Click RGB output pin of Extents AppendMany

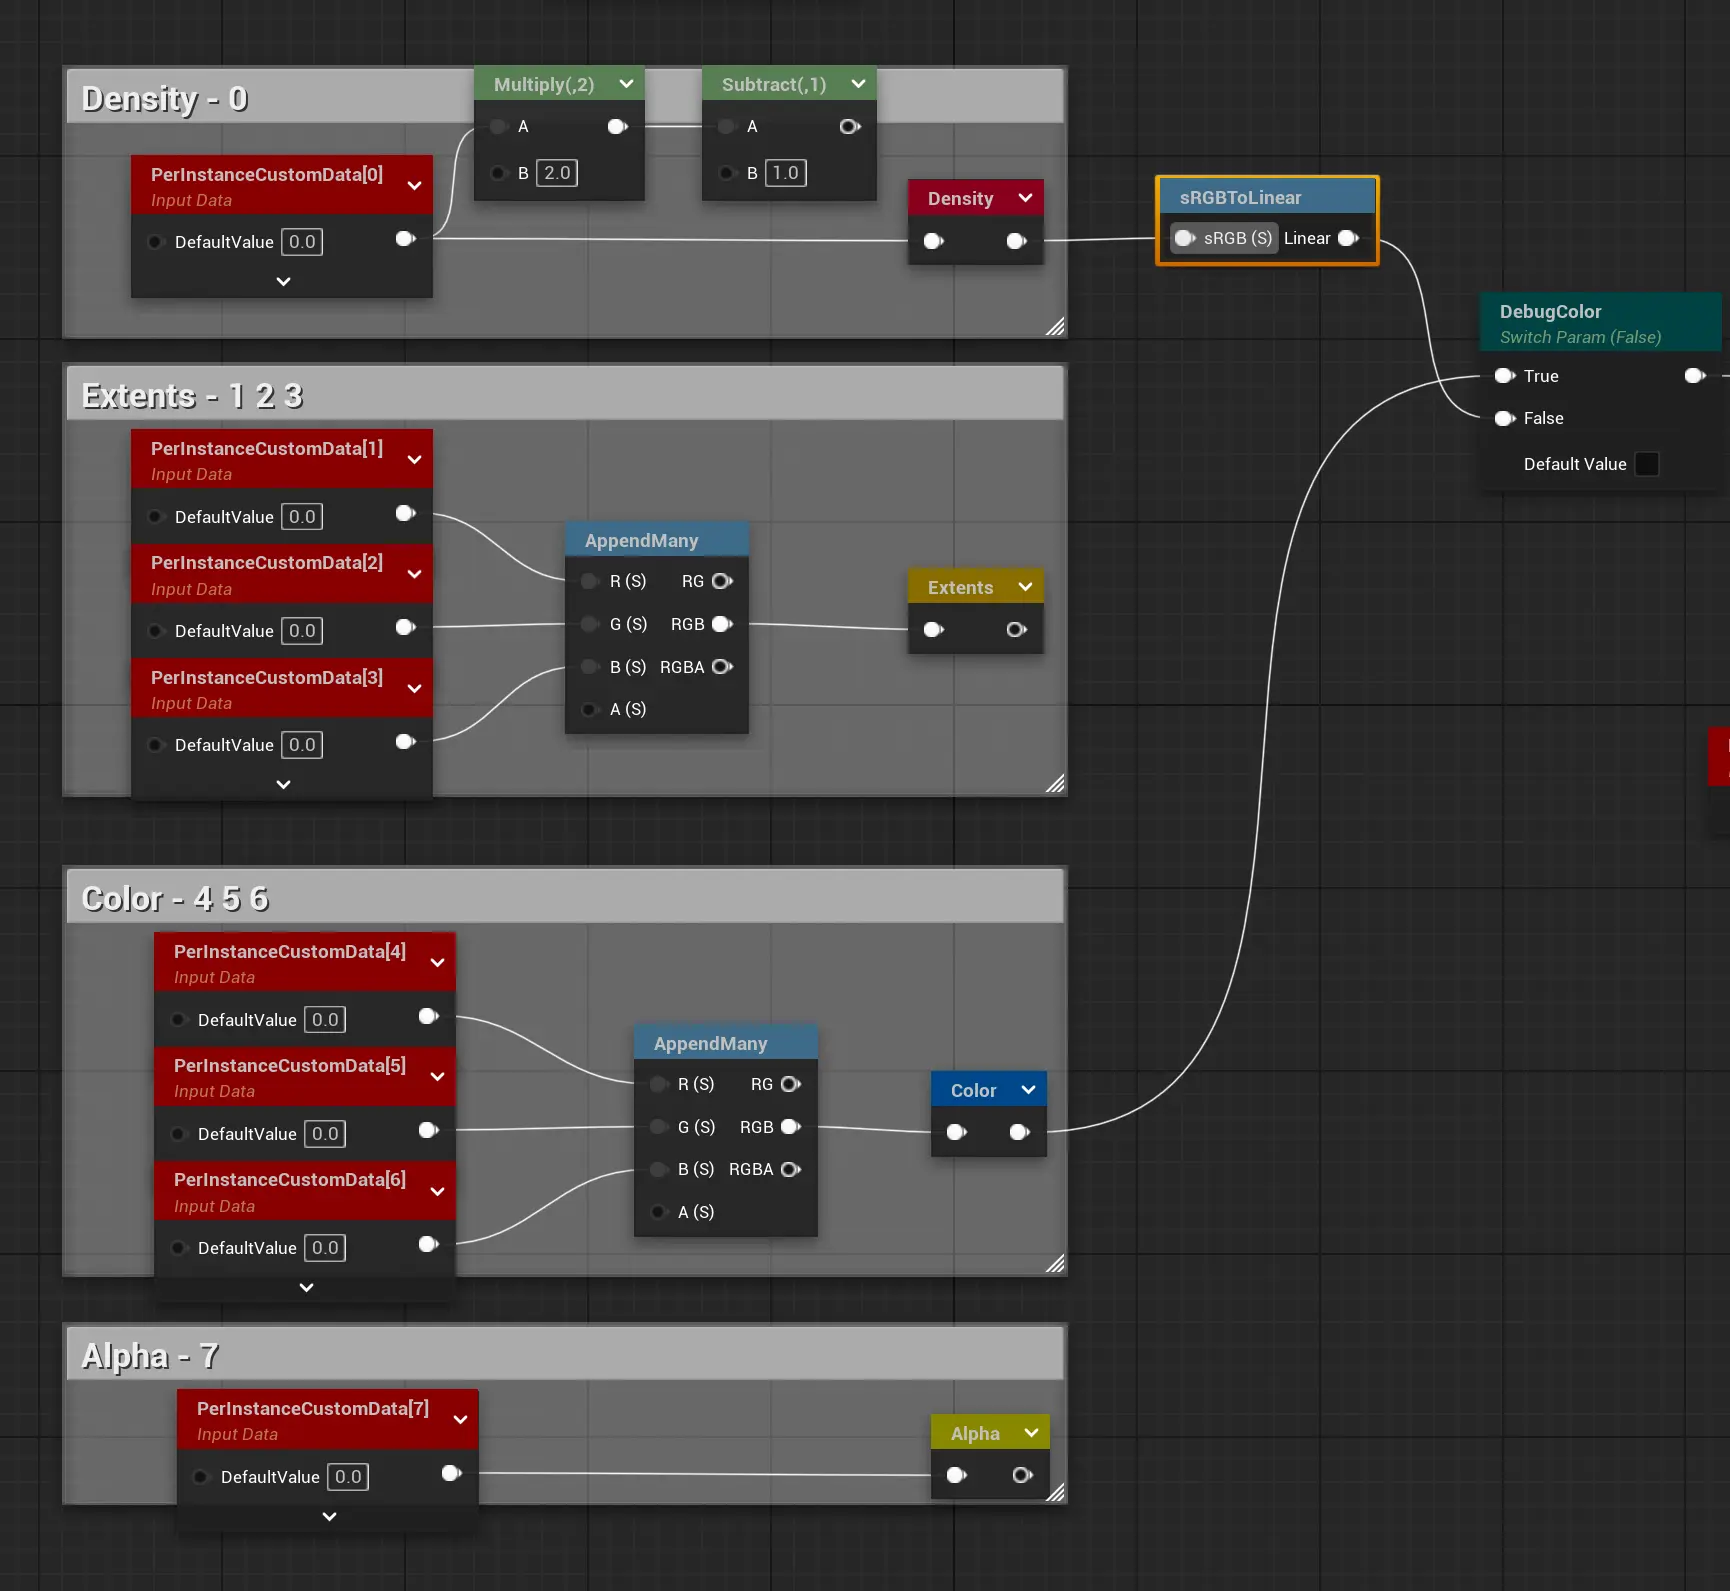(722, 624)
